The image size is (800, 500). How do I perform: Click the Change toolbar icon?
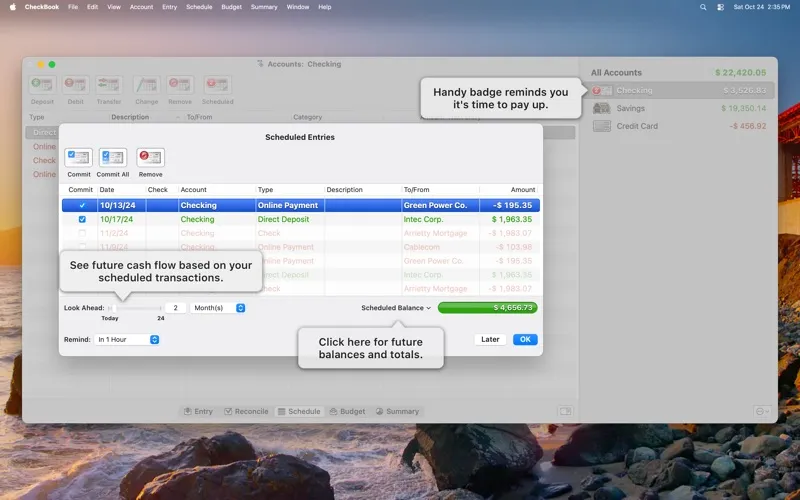146,85
